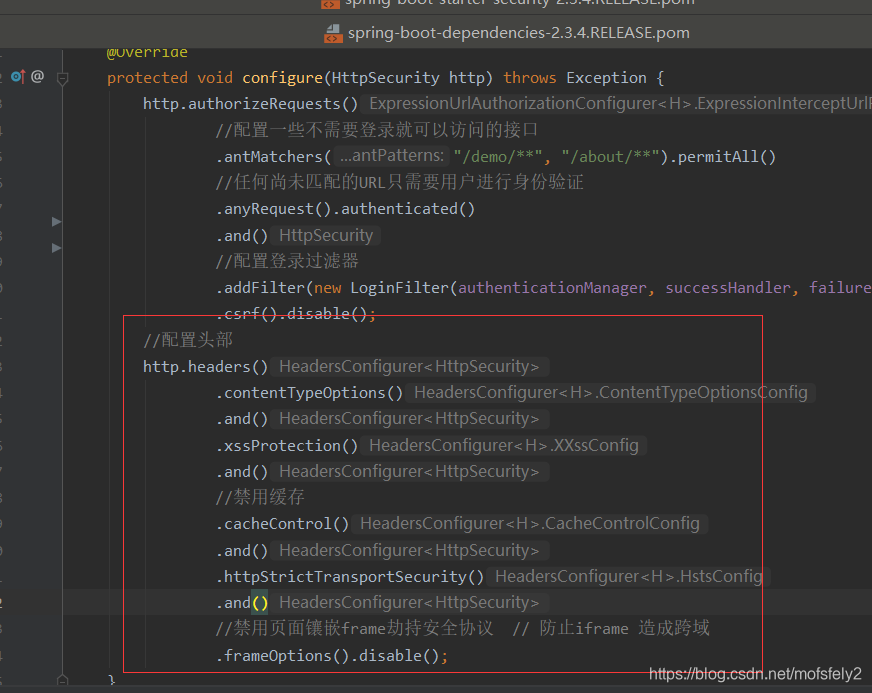Click the CacheControlConfig inlay hint

tap(530, 523)
